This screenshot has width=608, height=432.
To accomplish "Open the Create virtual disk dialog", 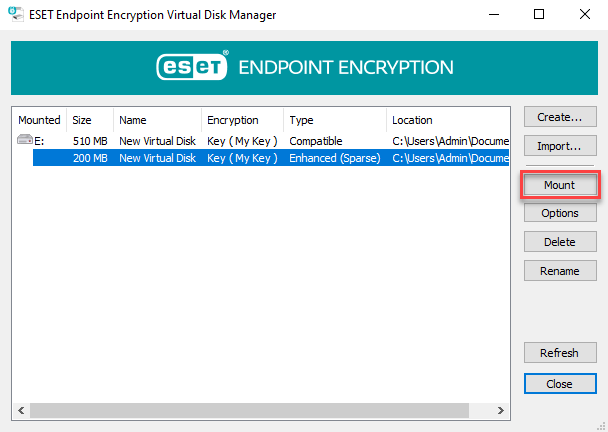I will (560, 117).
